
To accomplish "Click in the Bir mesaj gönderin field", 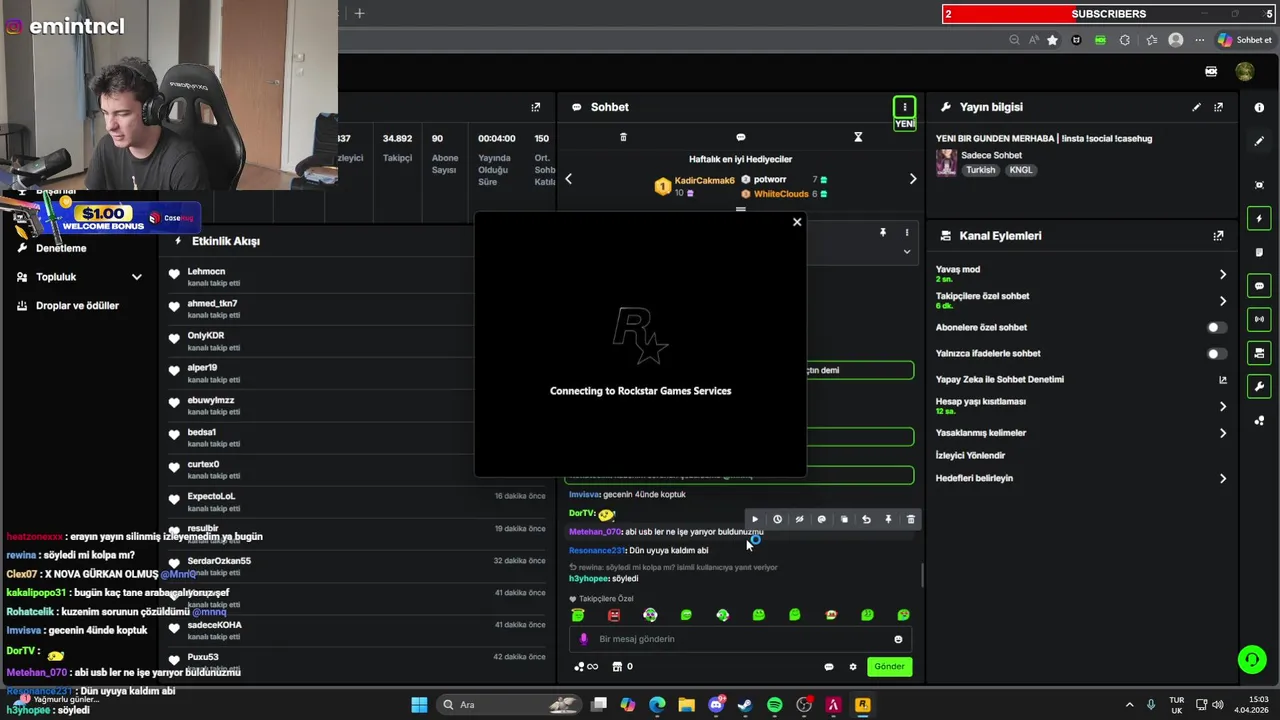I will coord(740,639).
